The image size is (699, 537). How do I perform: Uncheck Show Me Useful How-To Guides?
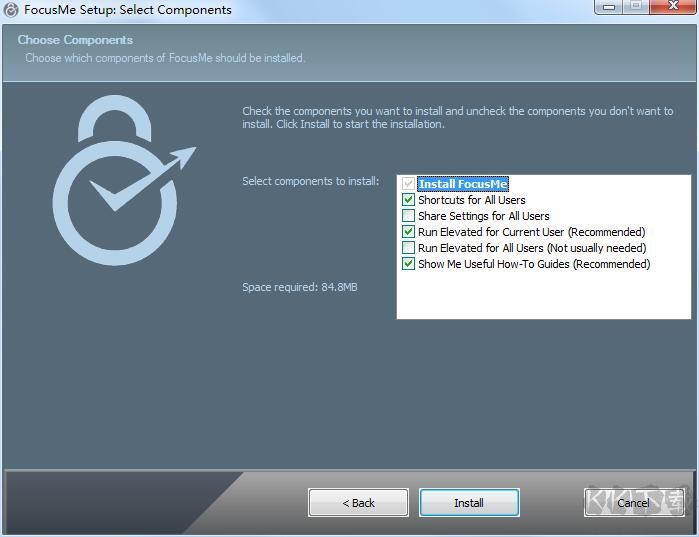click(408, 264)
